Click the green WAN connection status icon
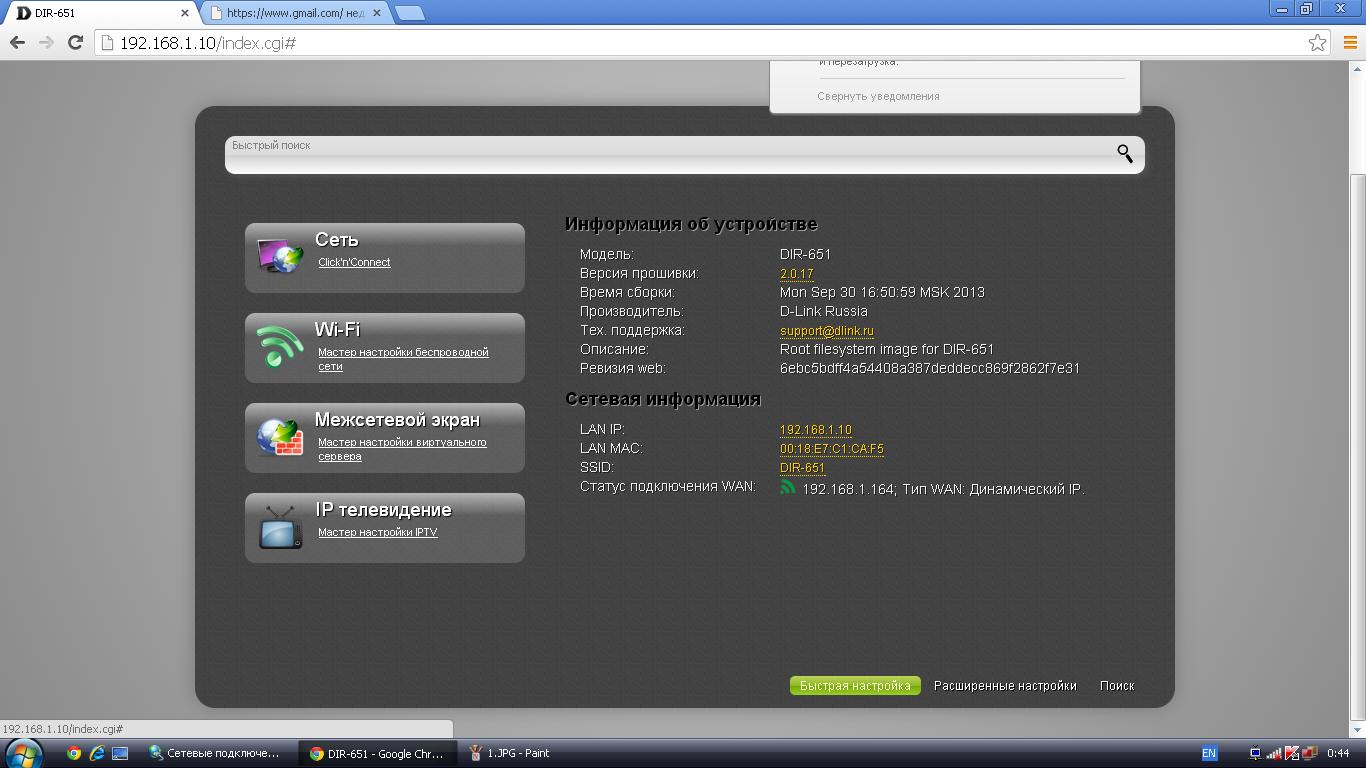Image resolution: width=1366 pixels, height=768 pixels. pos(788,487)
